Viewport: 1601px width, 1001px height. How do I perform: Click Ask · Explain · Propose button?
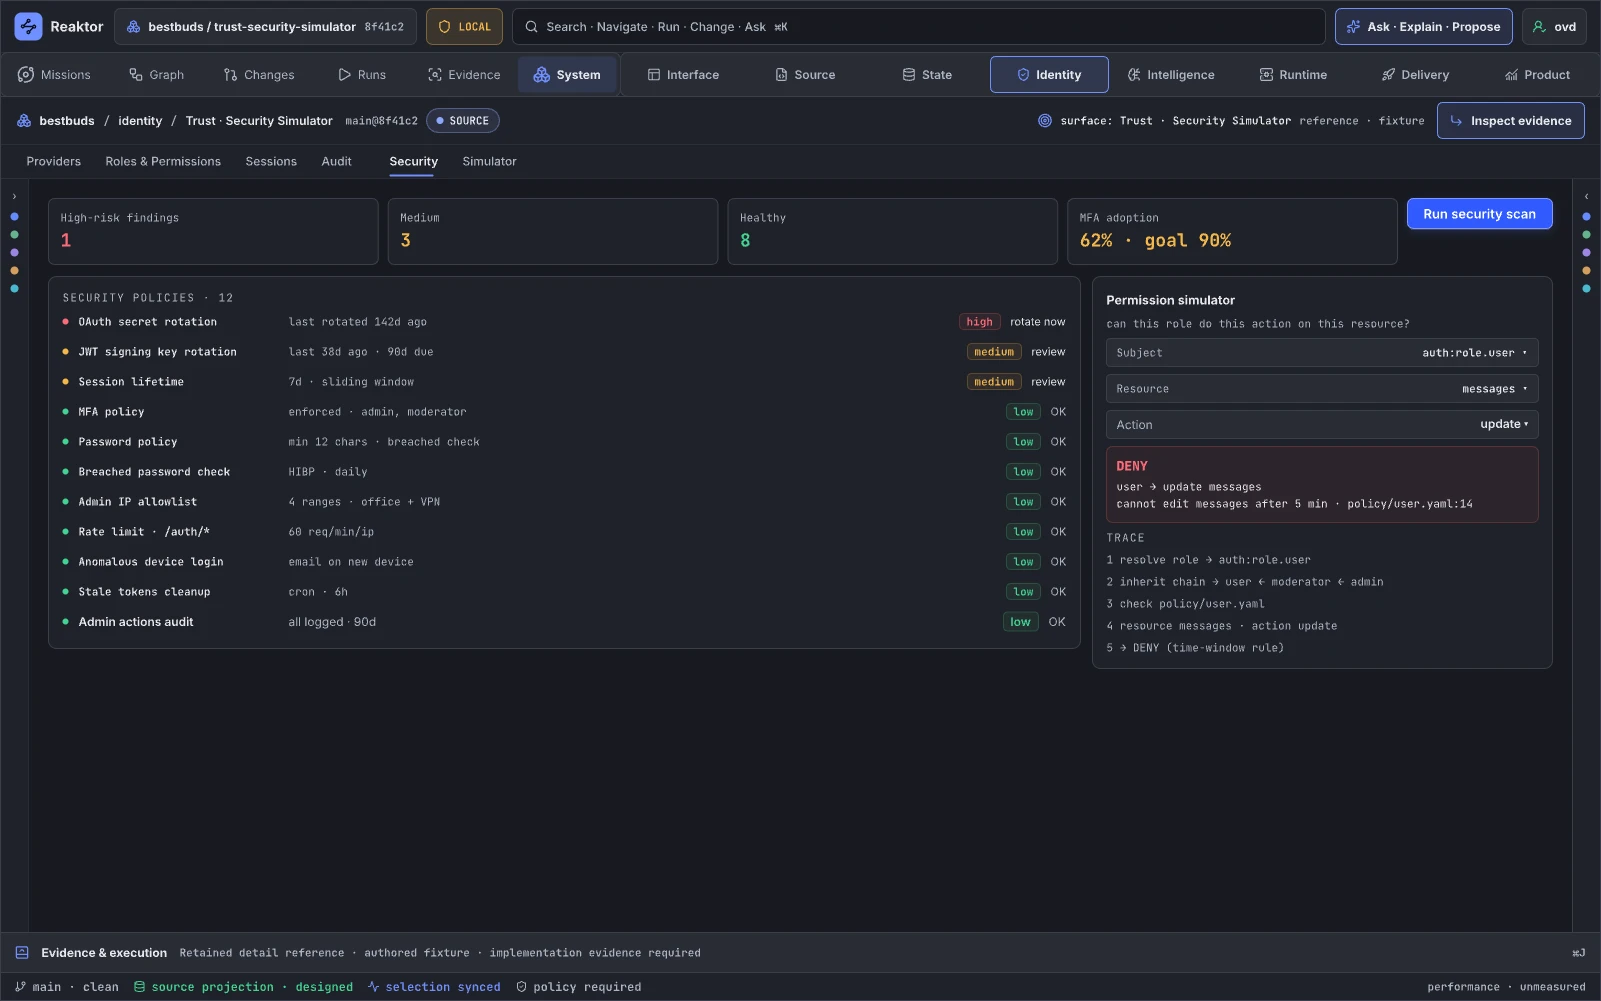coord(1424,27)
